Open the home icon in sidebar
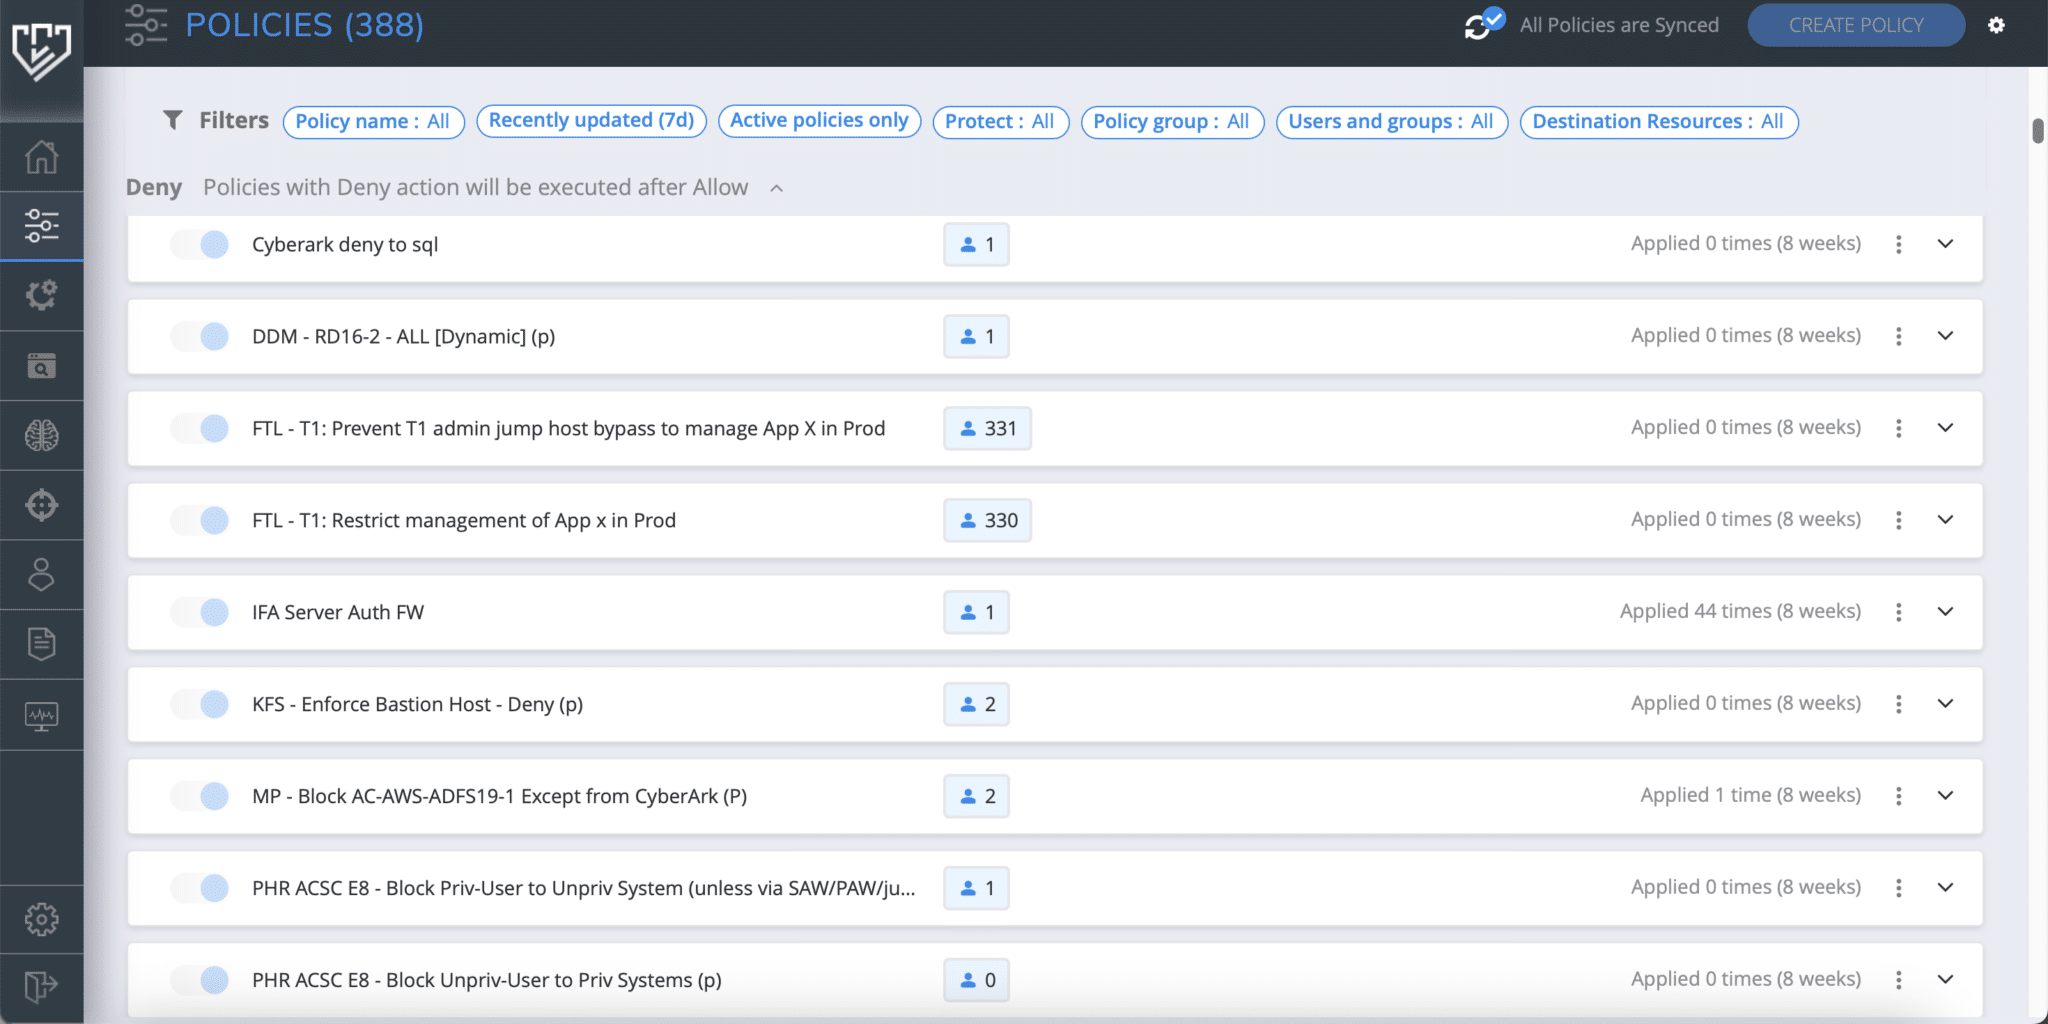The width and height of the screenshot is (2048, 1024). pyautogui.click(x=41, y=157)
